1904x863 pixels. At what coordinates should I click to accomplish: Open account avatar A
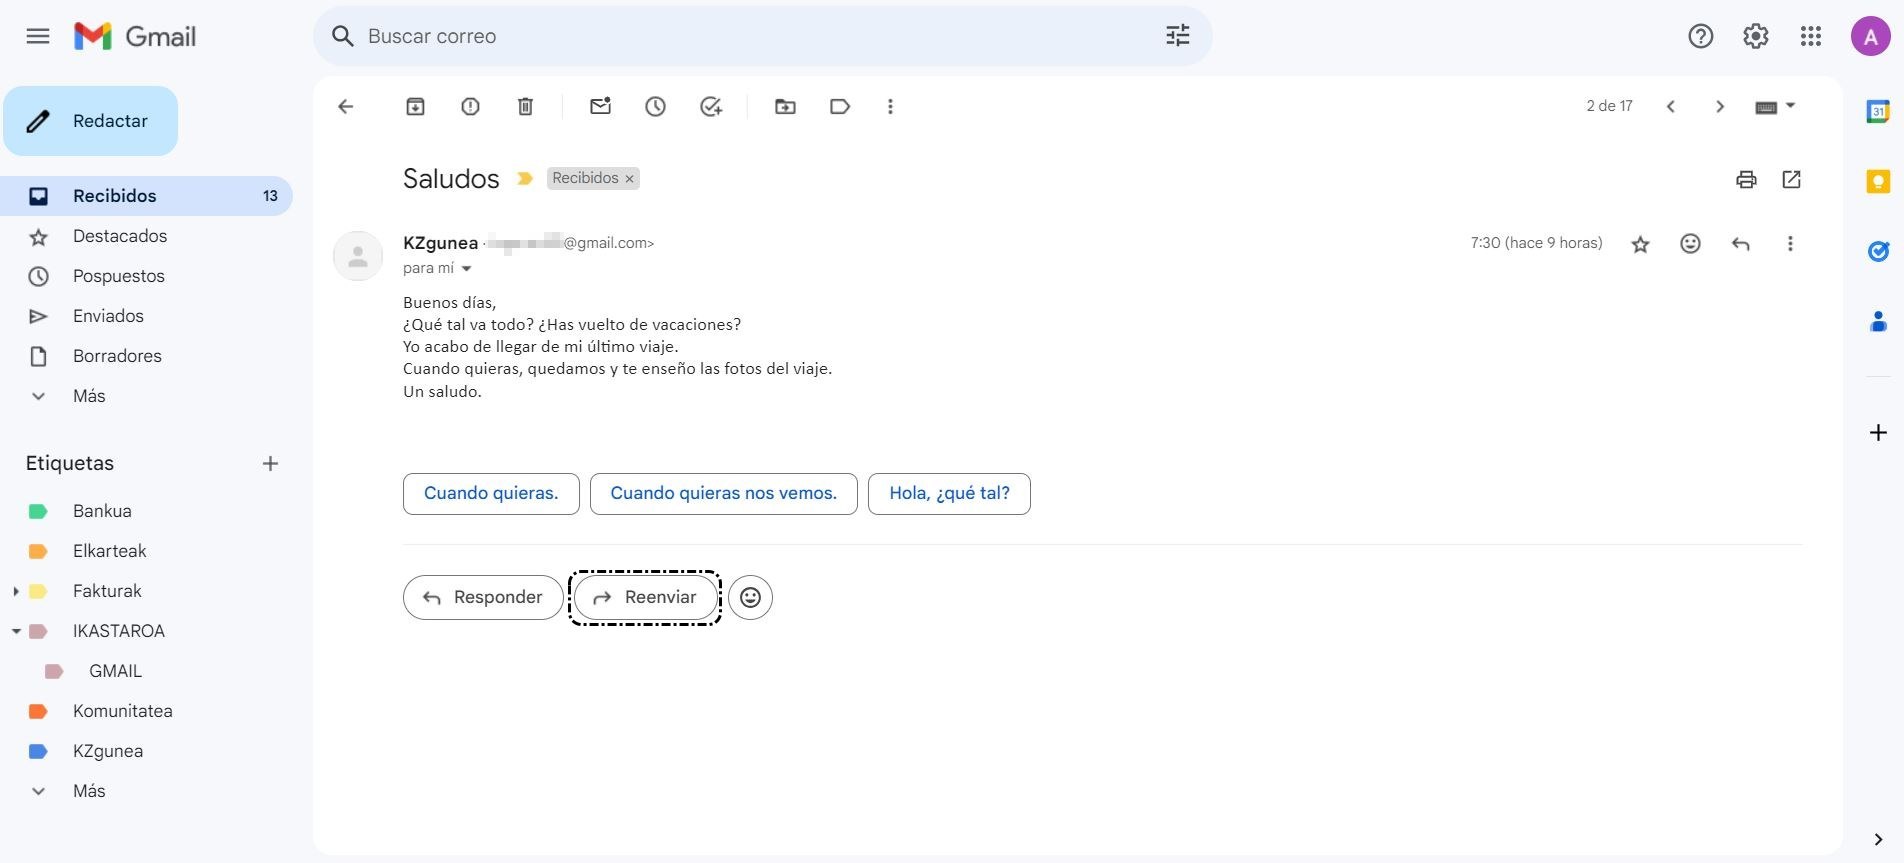[x=1870, y=37]
